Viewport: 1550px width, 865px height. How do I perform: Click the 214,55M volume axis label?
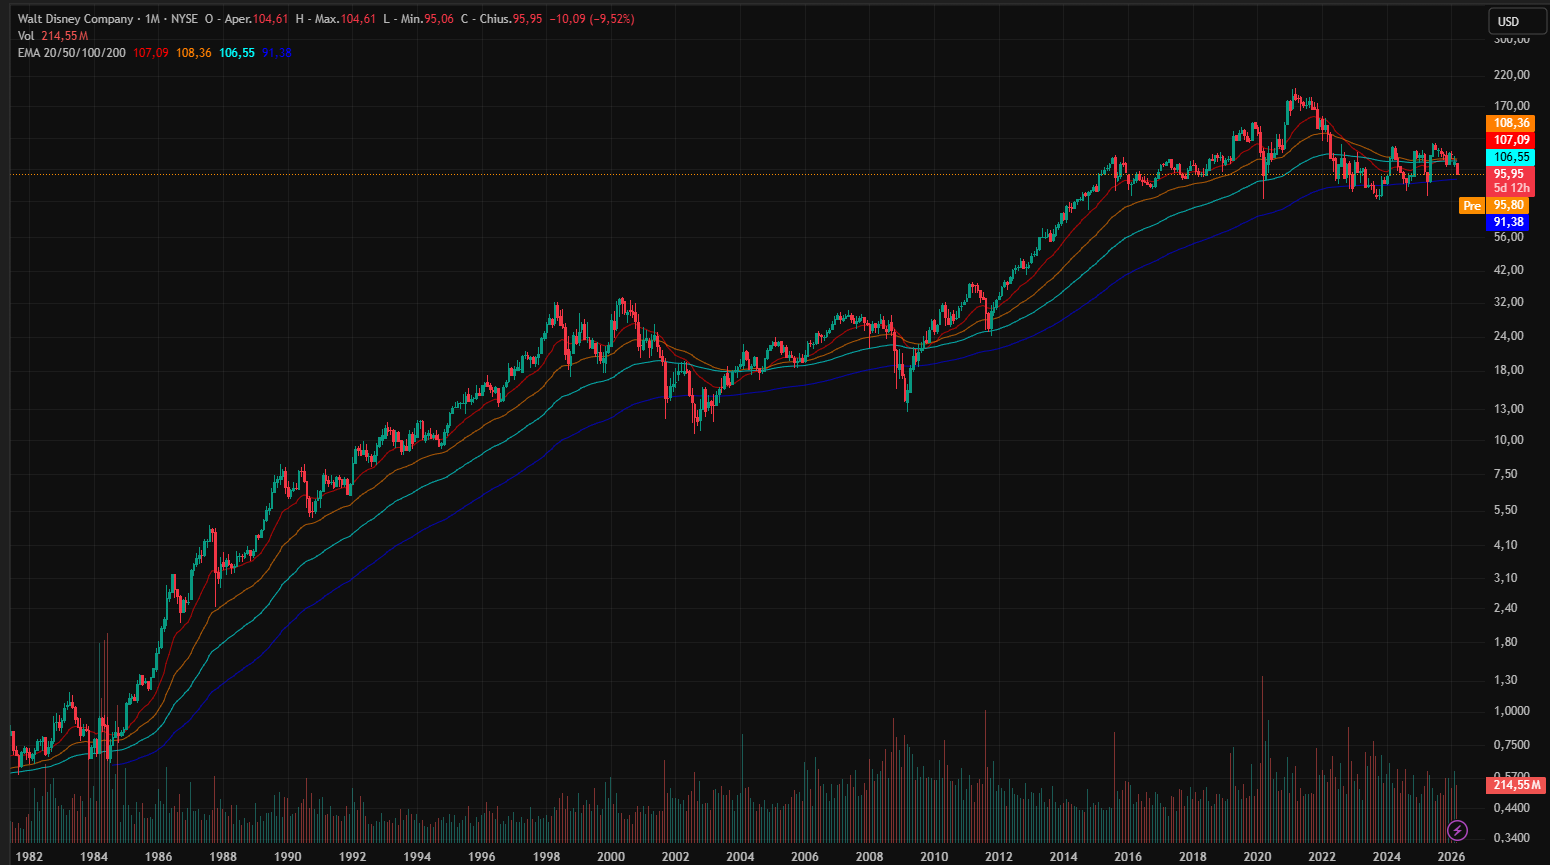1517,785
